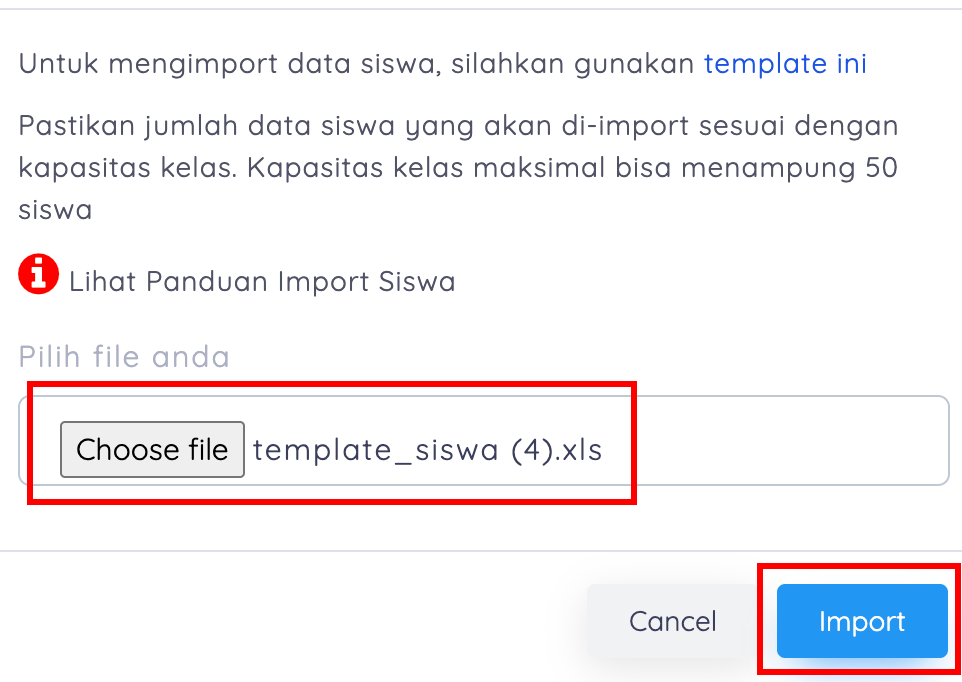
Task: Open the 'template ini' download link
Action: 785,64
